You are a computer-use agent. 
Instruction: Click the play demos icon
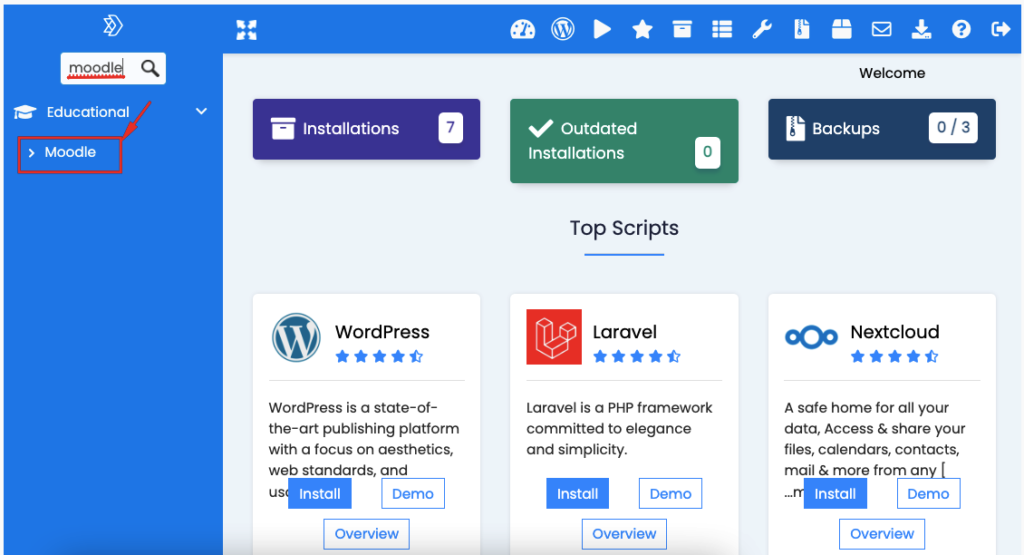coord(602,29)
